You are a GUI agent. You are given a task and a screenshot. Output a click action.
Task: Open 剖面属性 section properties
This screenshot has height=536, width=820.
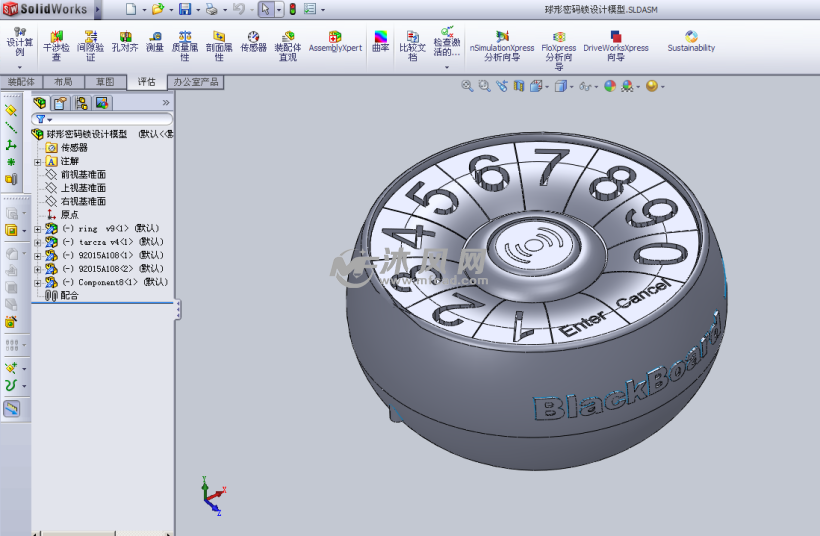[219, 46]
